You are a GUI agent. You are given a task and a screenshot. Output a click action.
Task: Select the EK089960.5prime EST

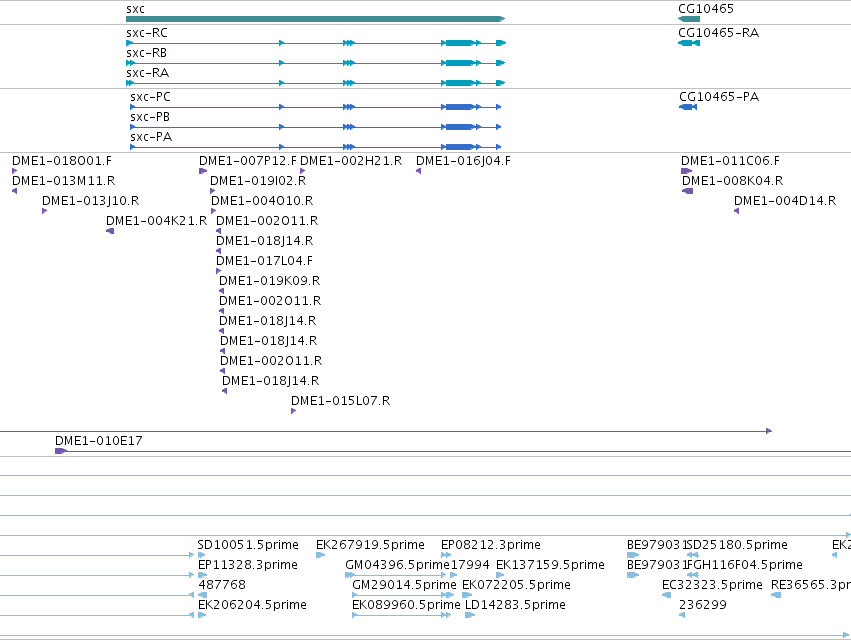[x=402, y=615]
